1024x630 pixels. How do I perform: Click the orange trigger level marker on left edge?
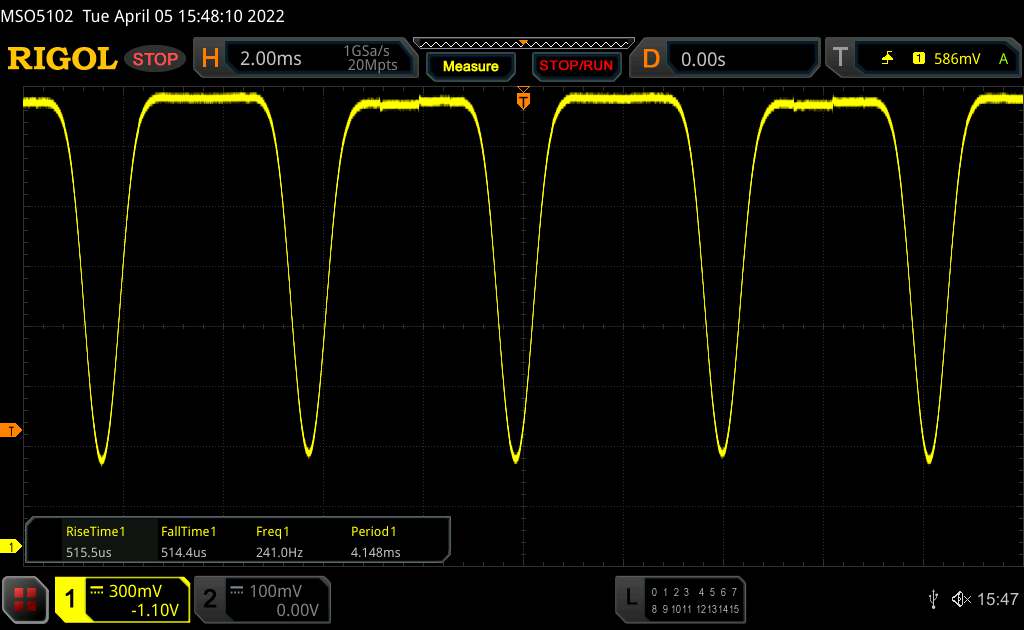pos(11,431)
